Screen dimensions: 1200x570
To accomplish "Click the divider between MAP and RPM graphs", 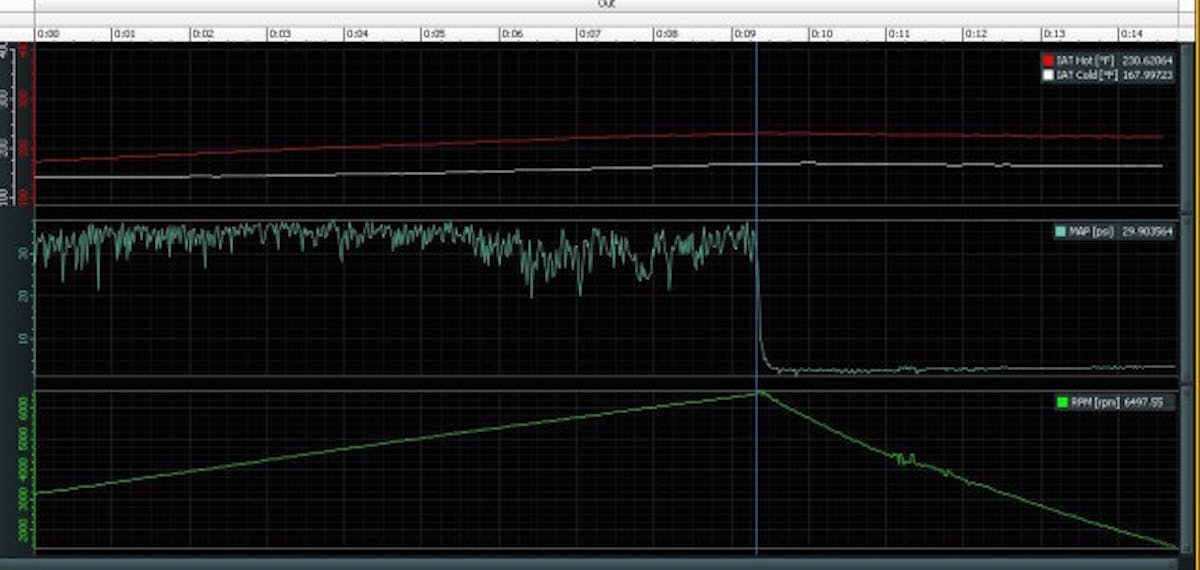I will (600, 383).
